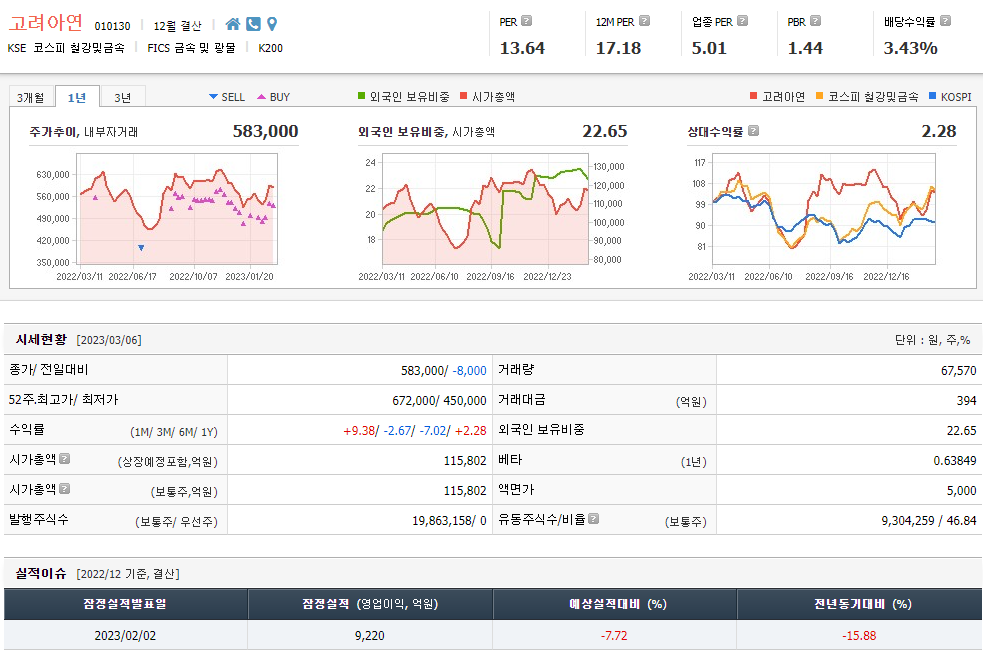
Task: Click the float shares 9,304,259 / 46.84
Action: point(929,521)
